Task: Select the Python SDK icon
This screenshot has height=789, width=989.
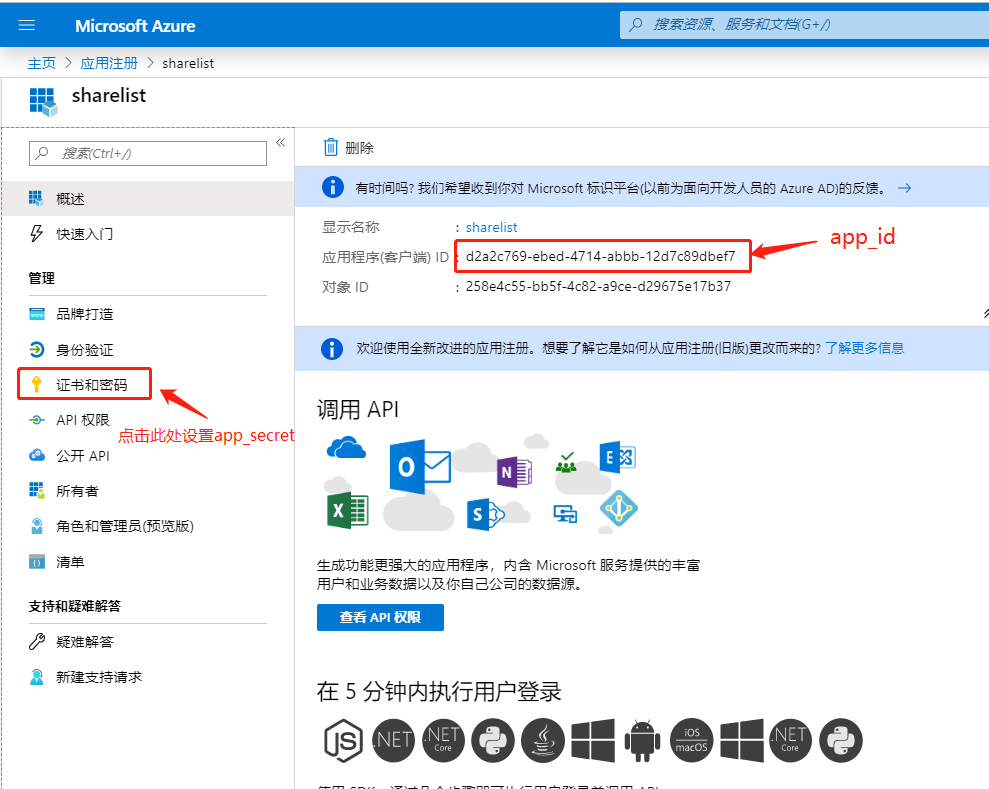Action: coord(493,740)
